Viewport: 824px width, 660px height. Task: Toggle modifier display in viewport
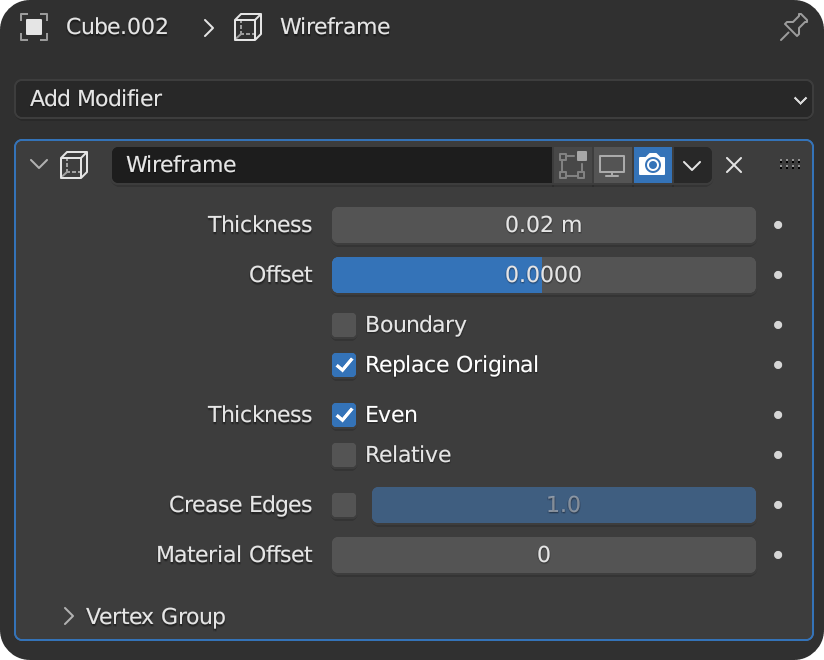click(x=612, y=165)
